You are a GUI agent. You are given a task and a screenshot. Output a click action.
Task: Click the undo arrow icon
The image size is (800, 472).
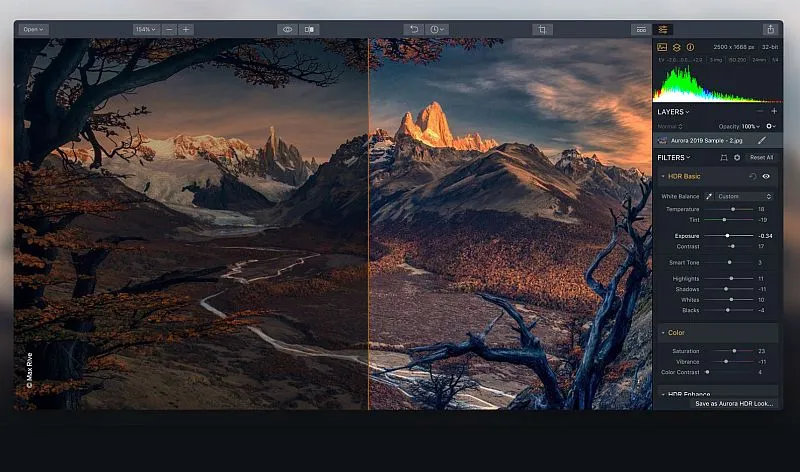[414, 30]
